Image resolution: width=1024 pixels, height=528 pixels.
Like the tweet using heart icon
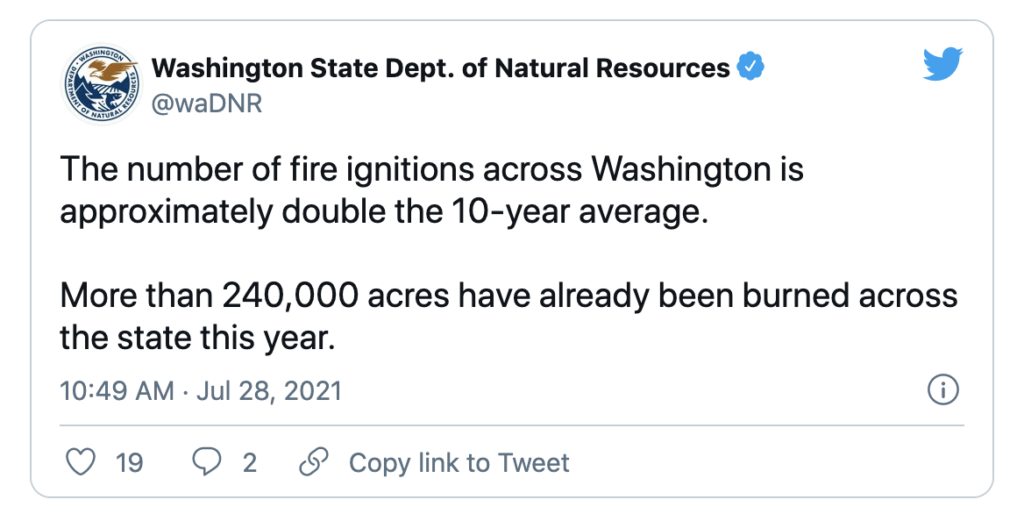click(x=82, y=463)
